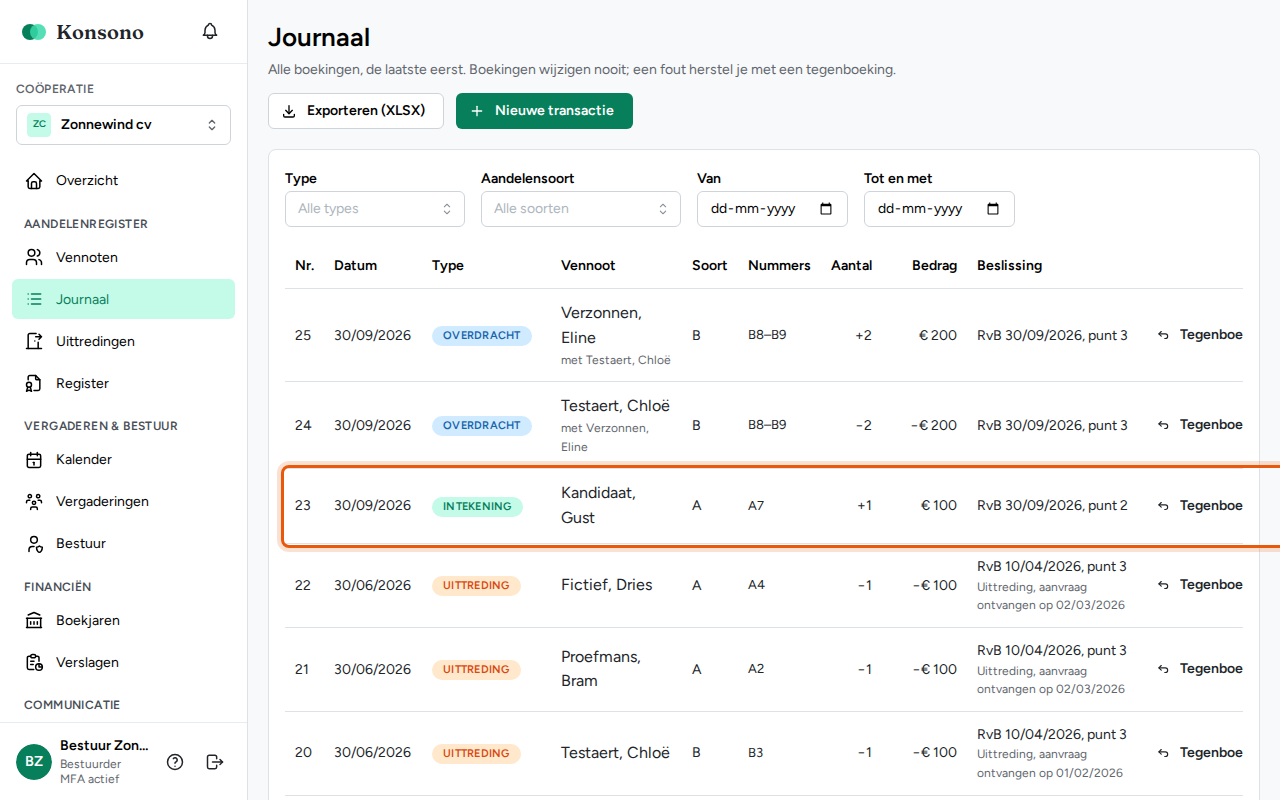Click Tegenboeking for Kandidaat, Gust entry
Viewport: 1280px width, 800px height.
coord(1200,506)
